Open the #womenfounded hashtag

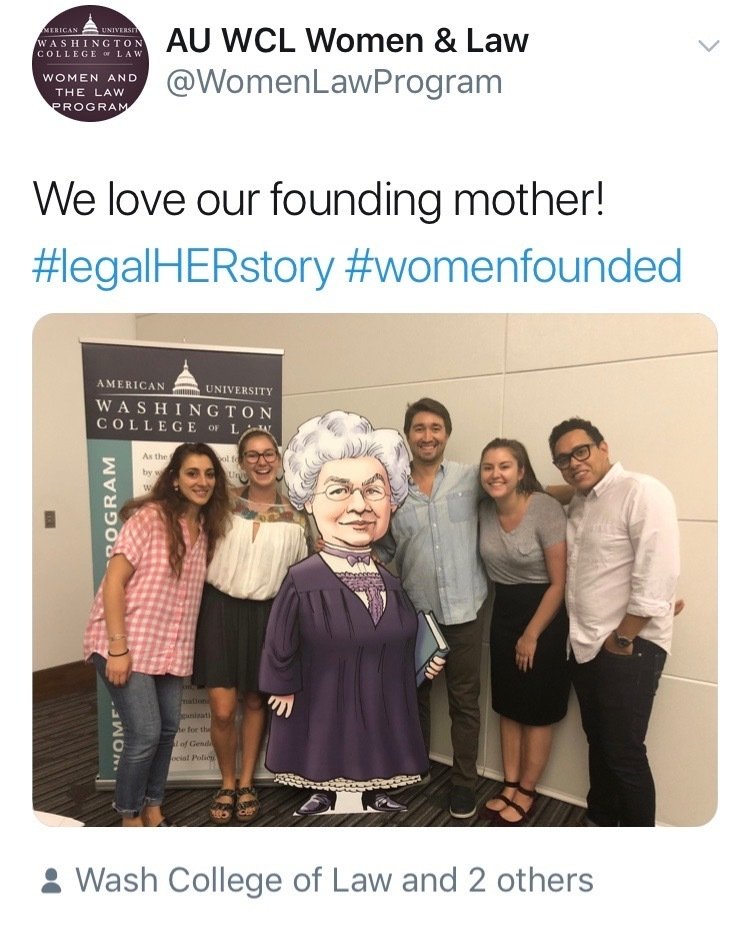513,265
